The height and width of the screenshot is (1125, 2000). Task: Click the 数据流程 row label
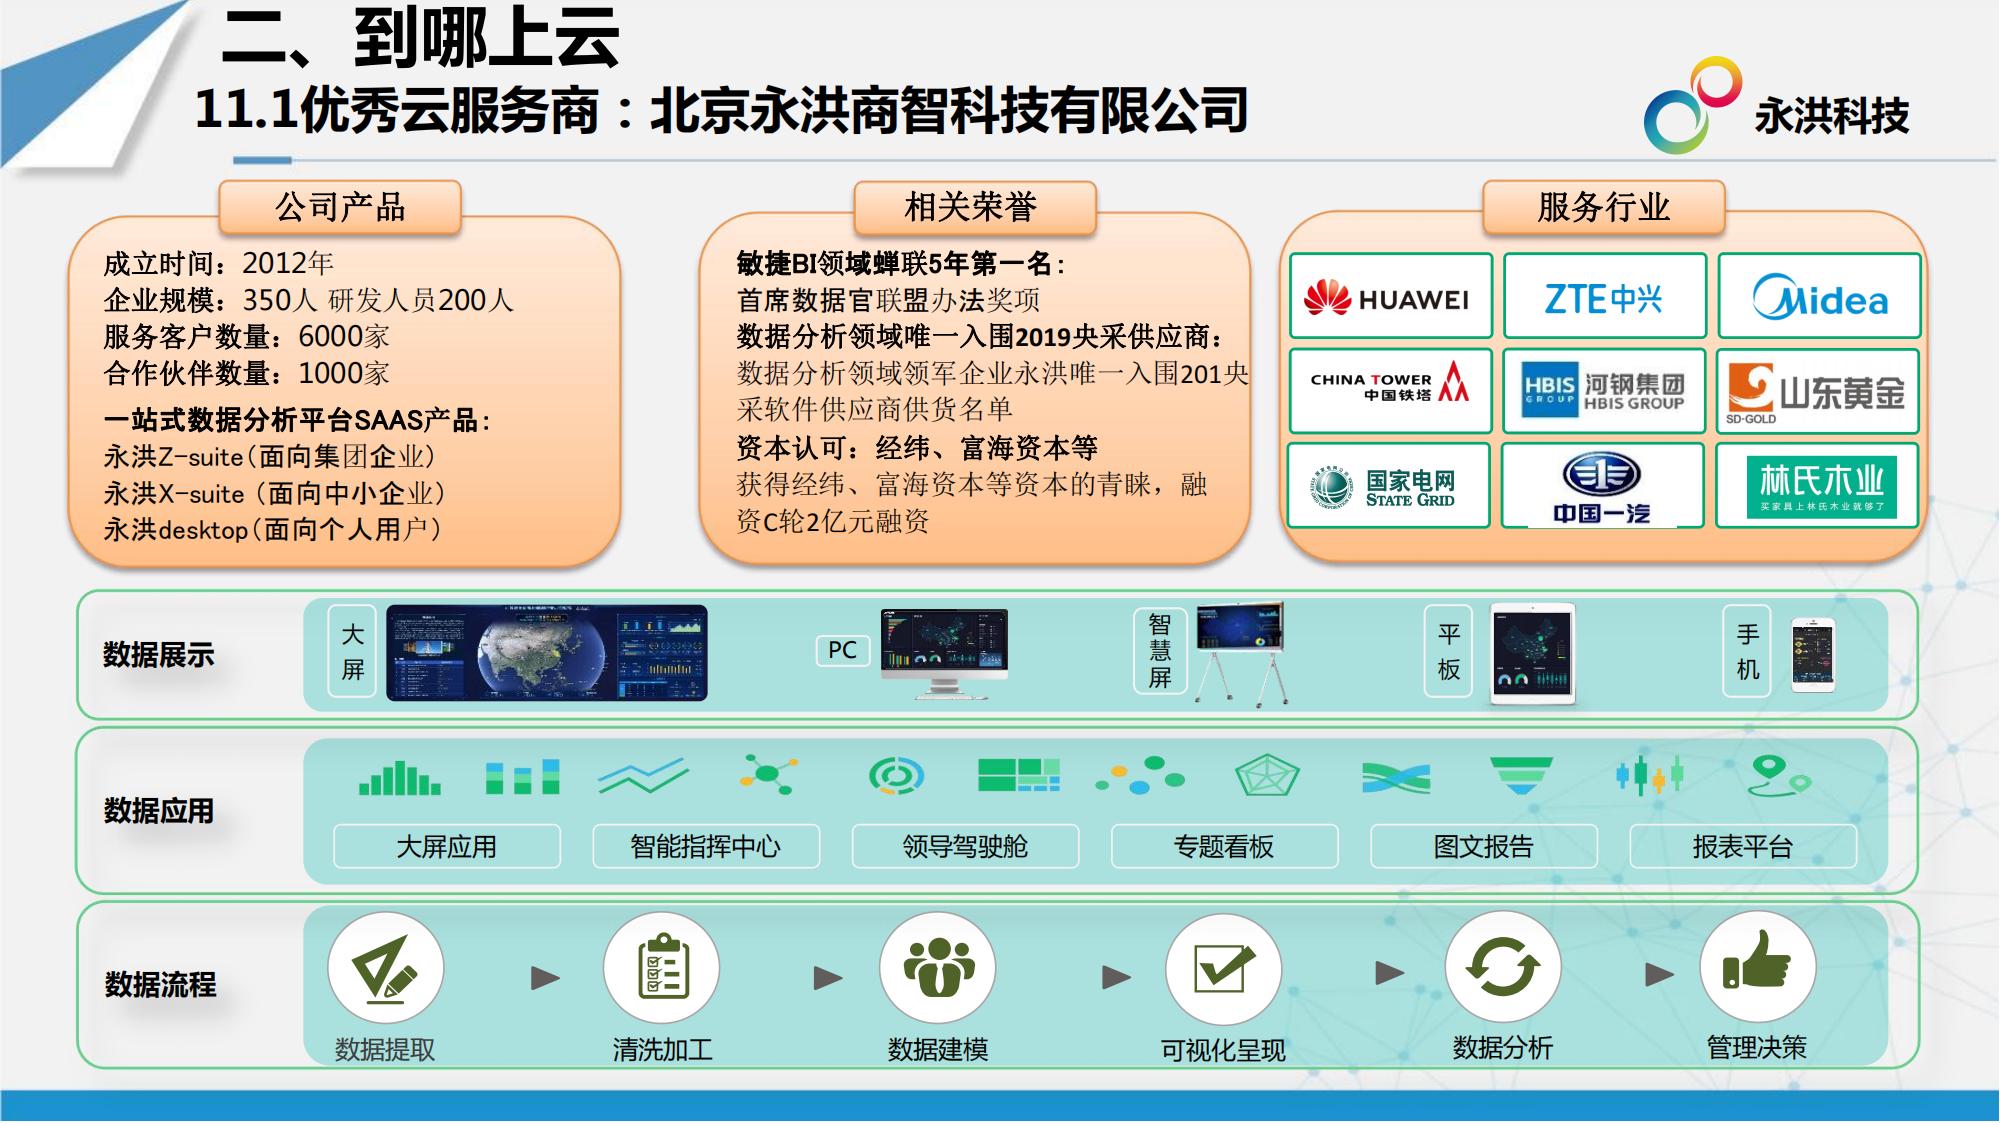[160, 984]
